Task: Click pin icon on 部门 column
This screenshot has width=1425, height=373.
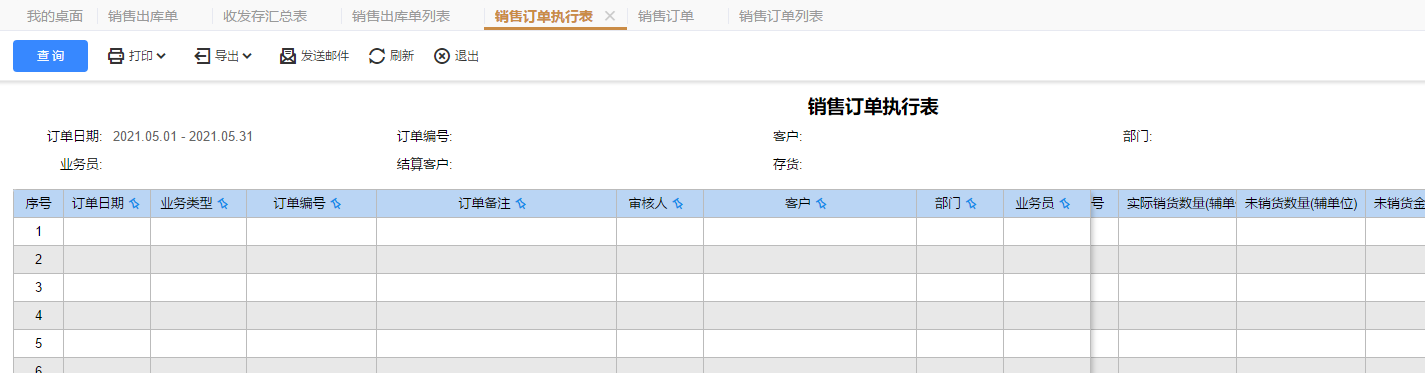Action: click(x=971, y=203)
